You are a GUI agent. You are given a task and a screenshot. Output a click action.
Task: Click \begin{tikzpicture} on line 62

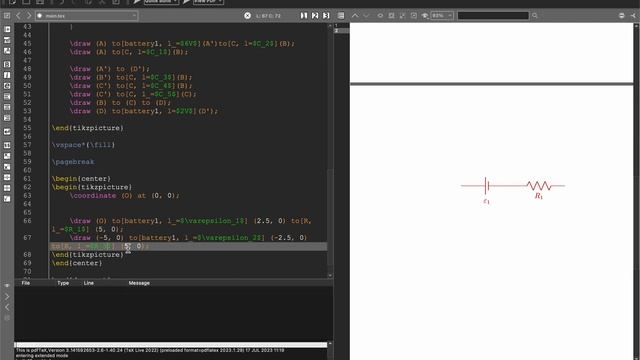coord(92,187)
